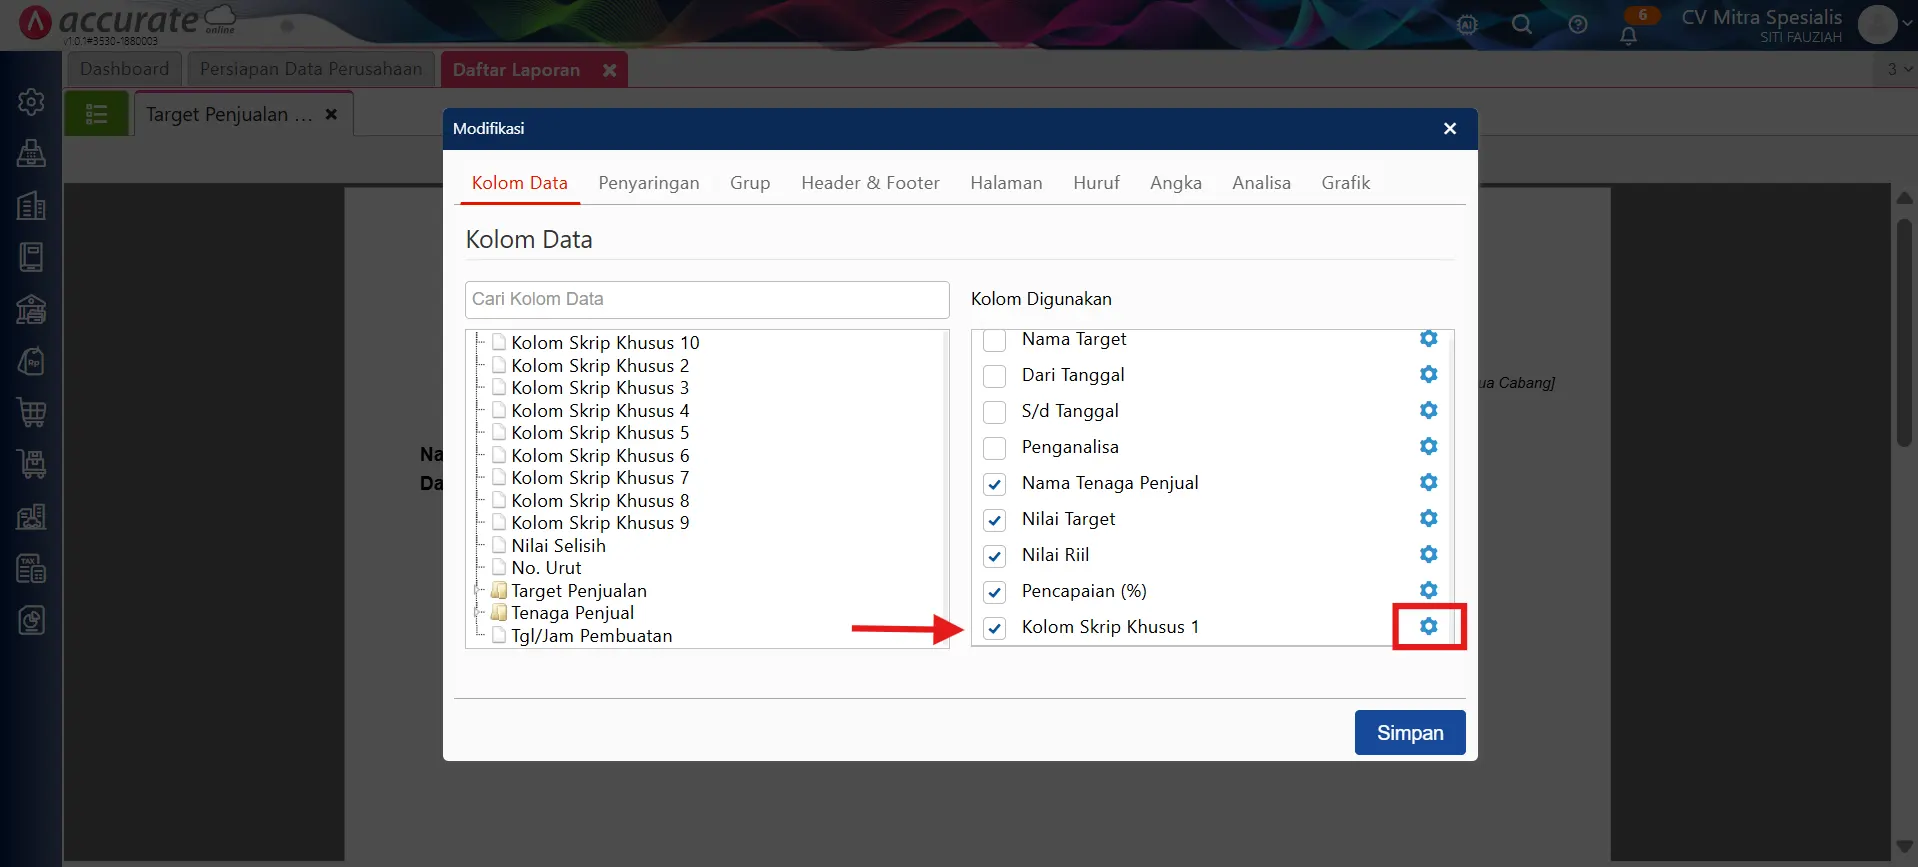
Task: Open gear settings for Kolom Skrip Khusus 1
Action: [1428, 626]
